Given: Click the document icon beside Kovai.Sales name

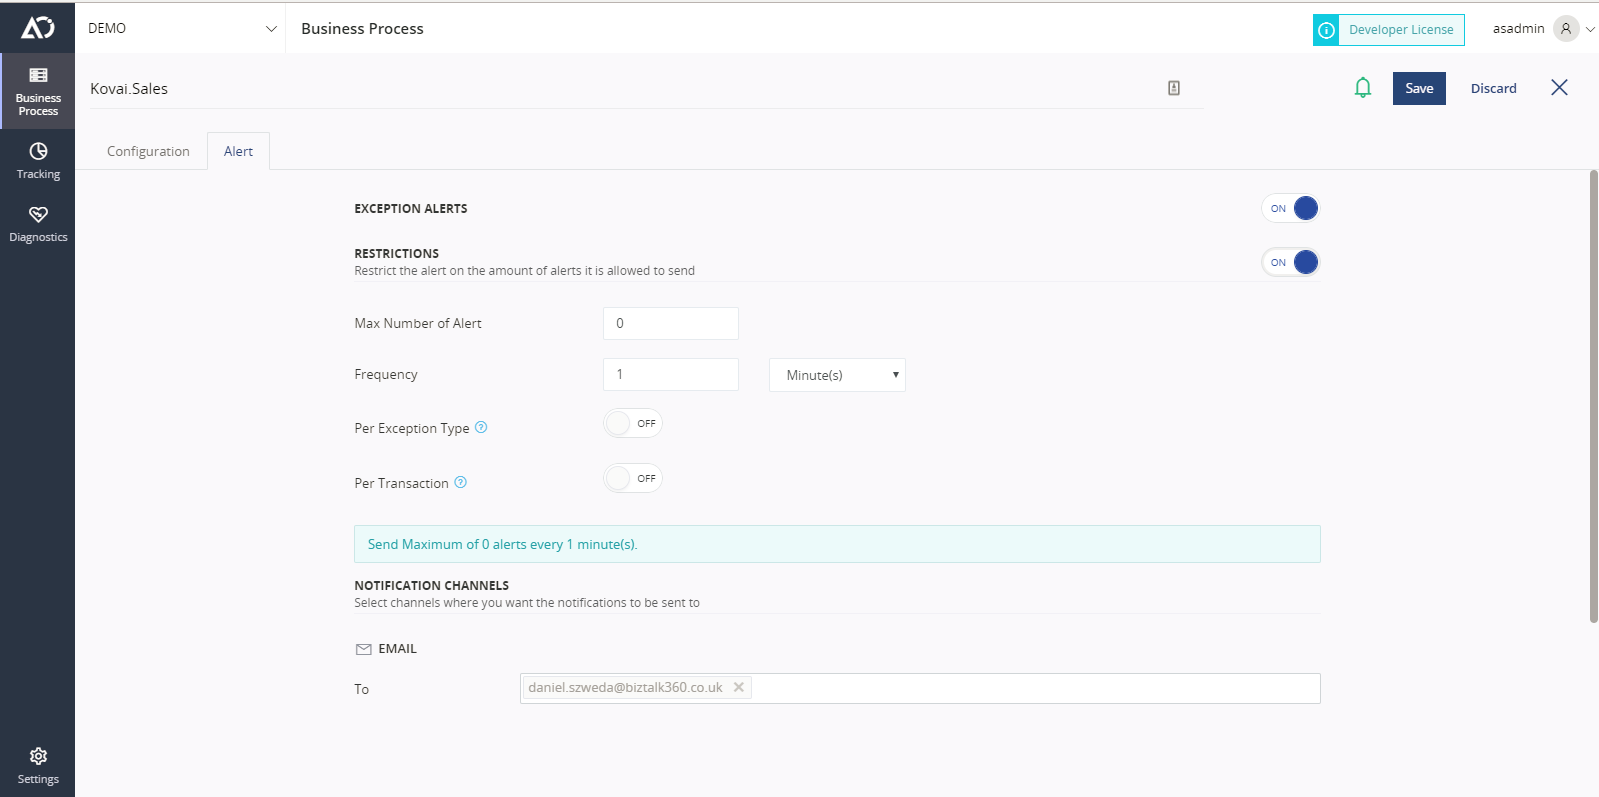Looking at the screenshot, I should click(1174, 88).
